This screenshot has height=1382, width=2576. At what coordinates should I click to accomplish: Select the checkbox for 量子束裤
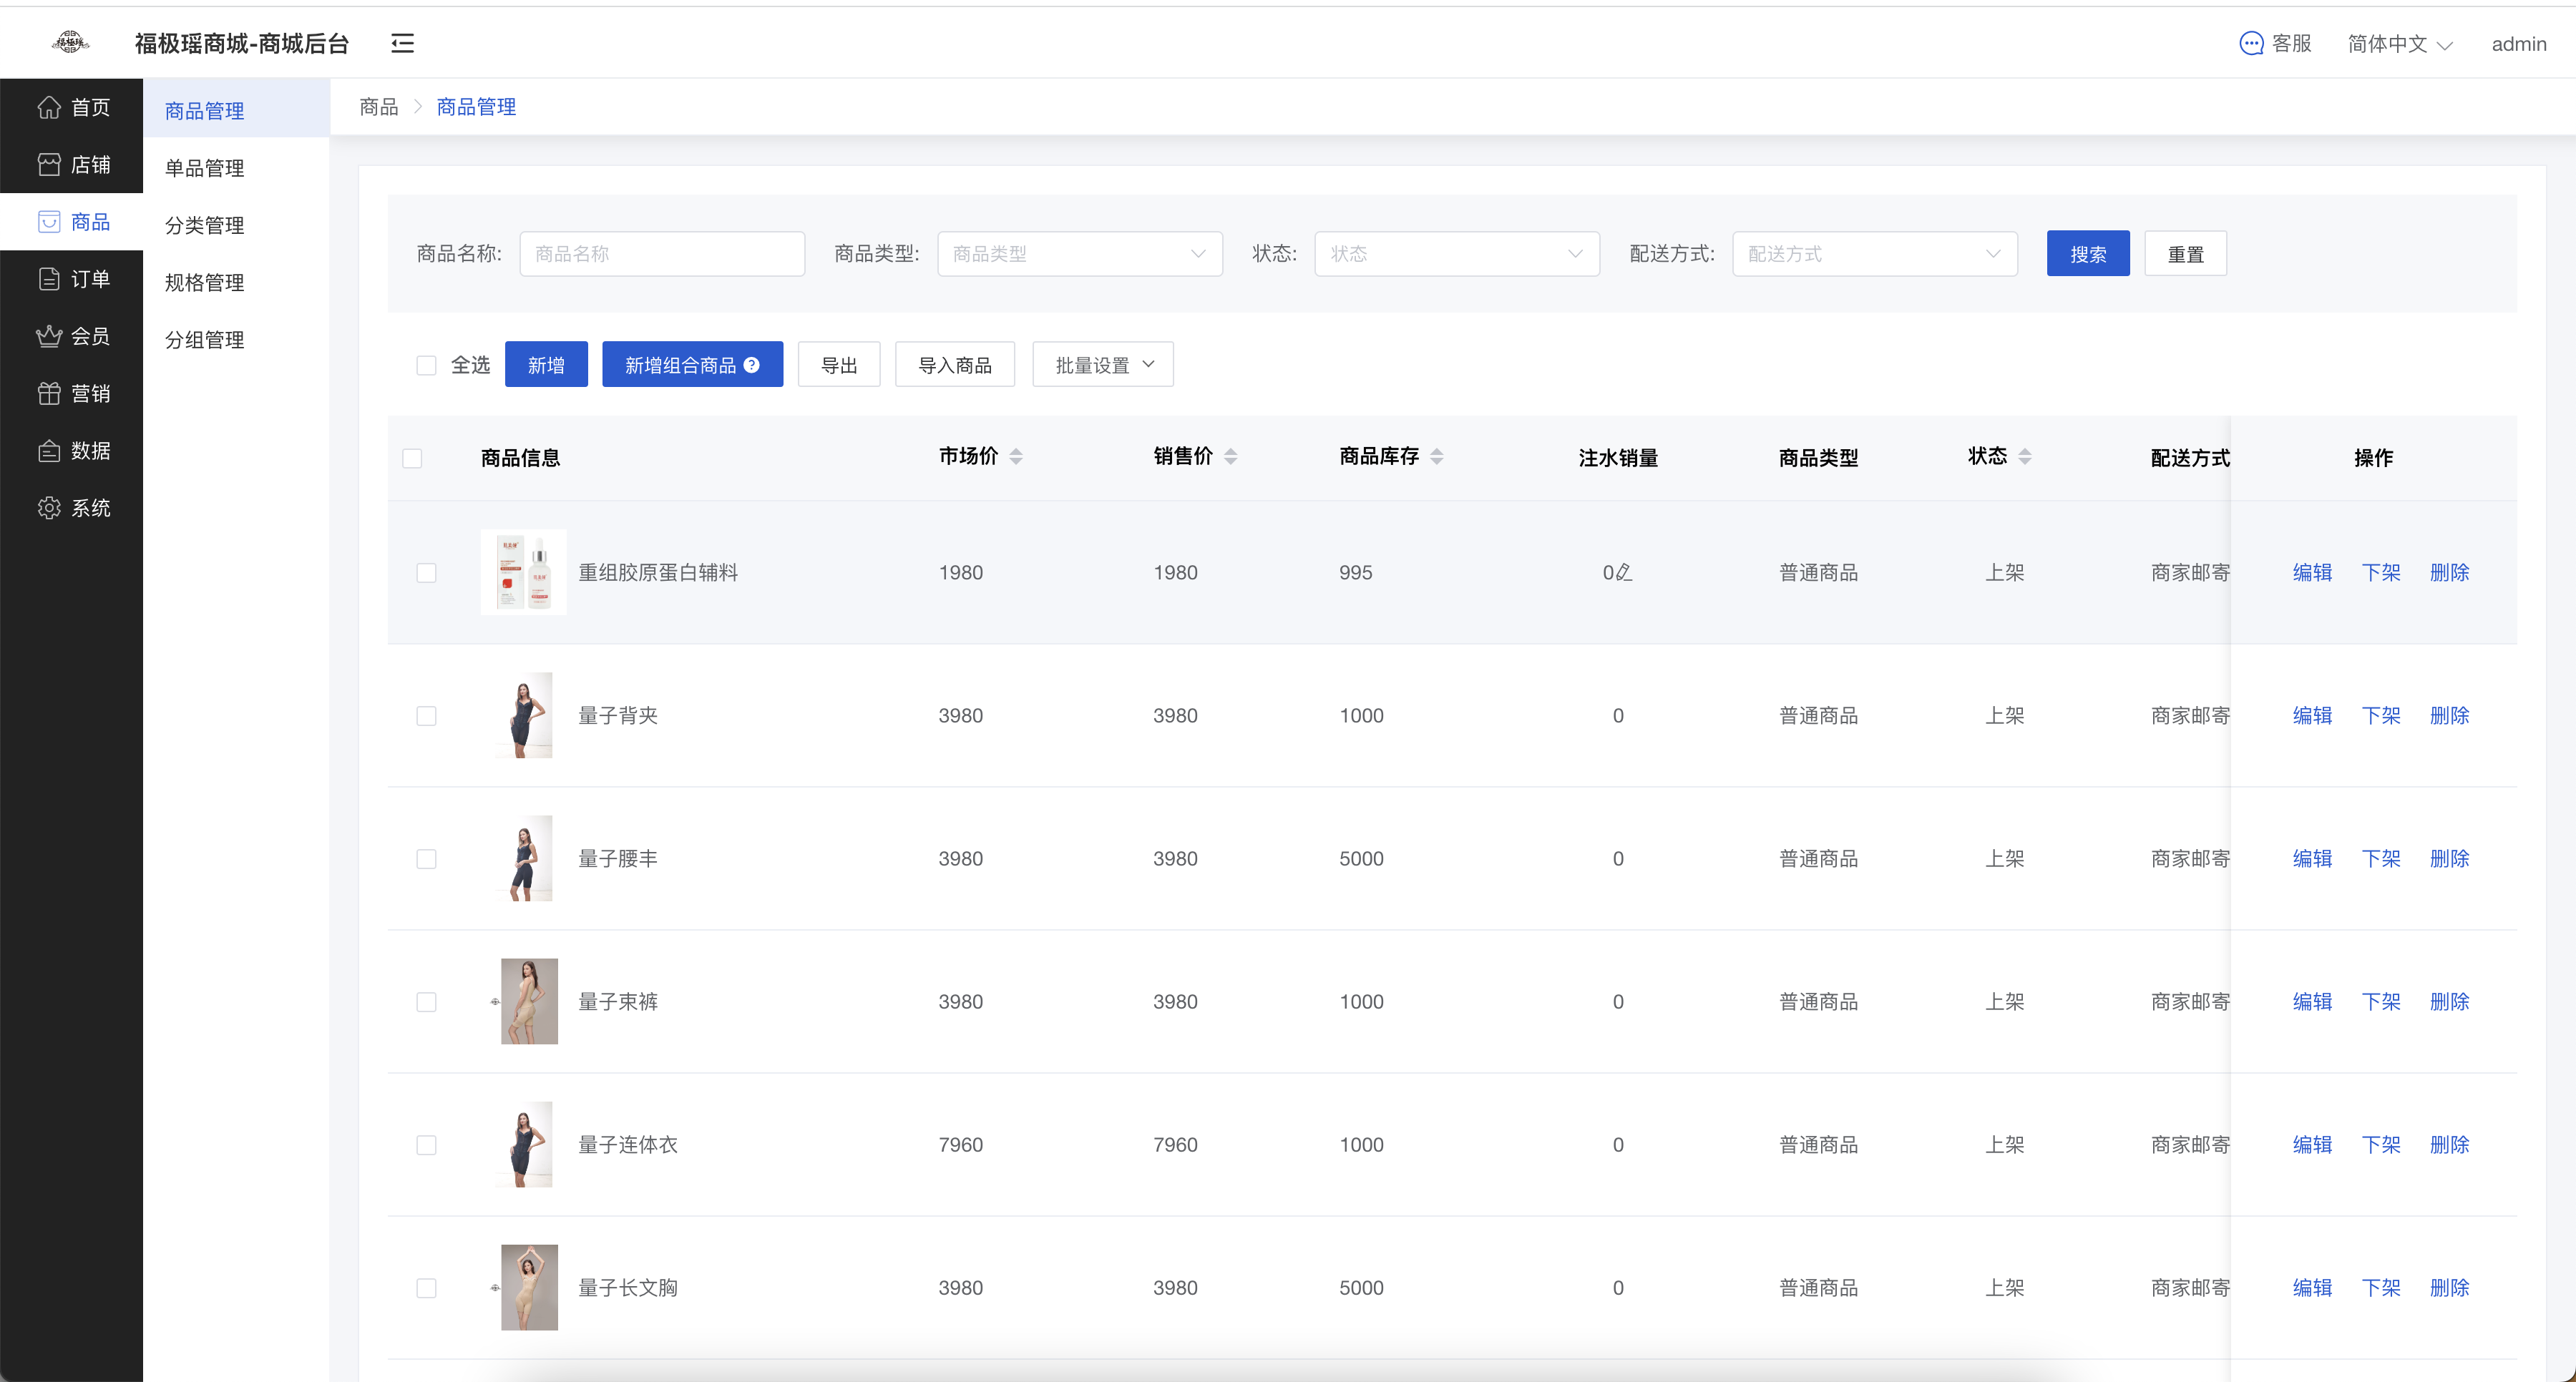tap(426, 1001)
